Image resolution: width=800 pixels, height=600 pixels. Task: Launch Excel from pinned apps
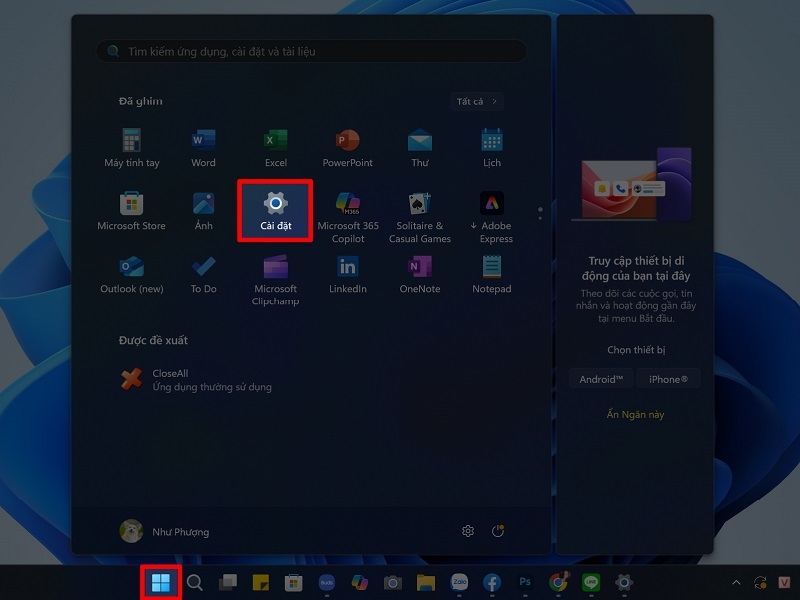tap(276, 147)
